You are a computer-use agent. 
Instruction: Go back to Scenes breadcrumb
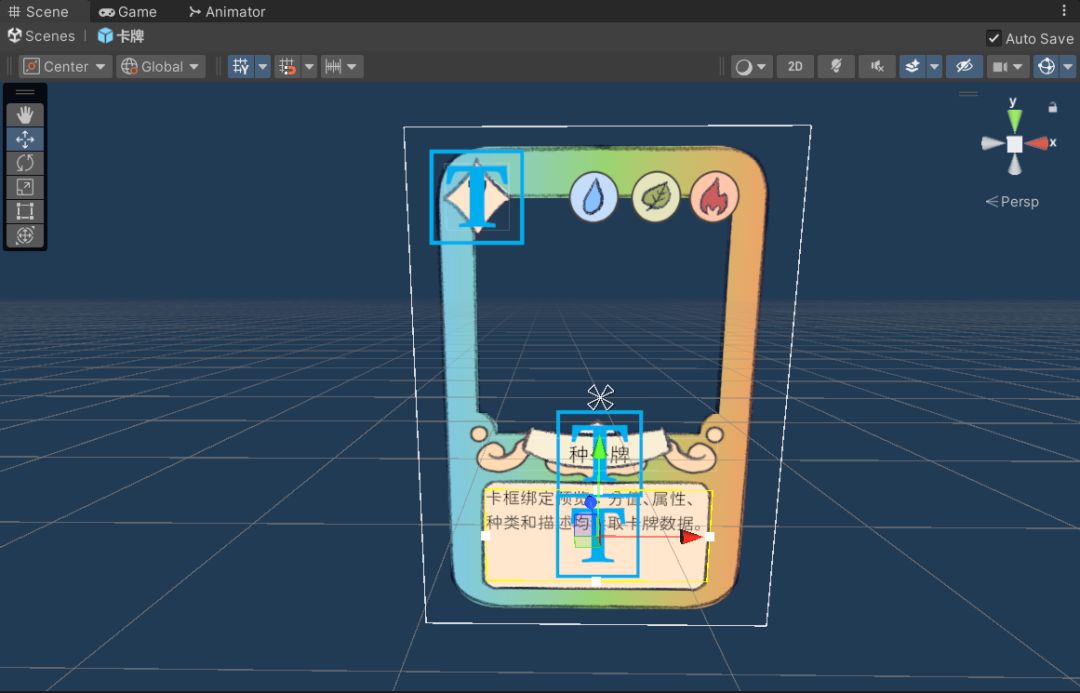(41, 36)
